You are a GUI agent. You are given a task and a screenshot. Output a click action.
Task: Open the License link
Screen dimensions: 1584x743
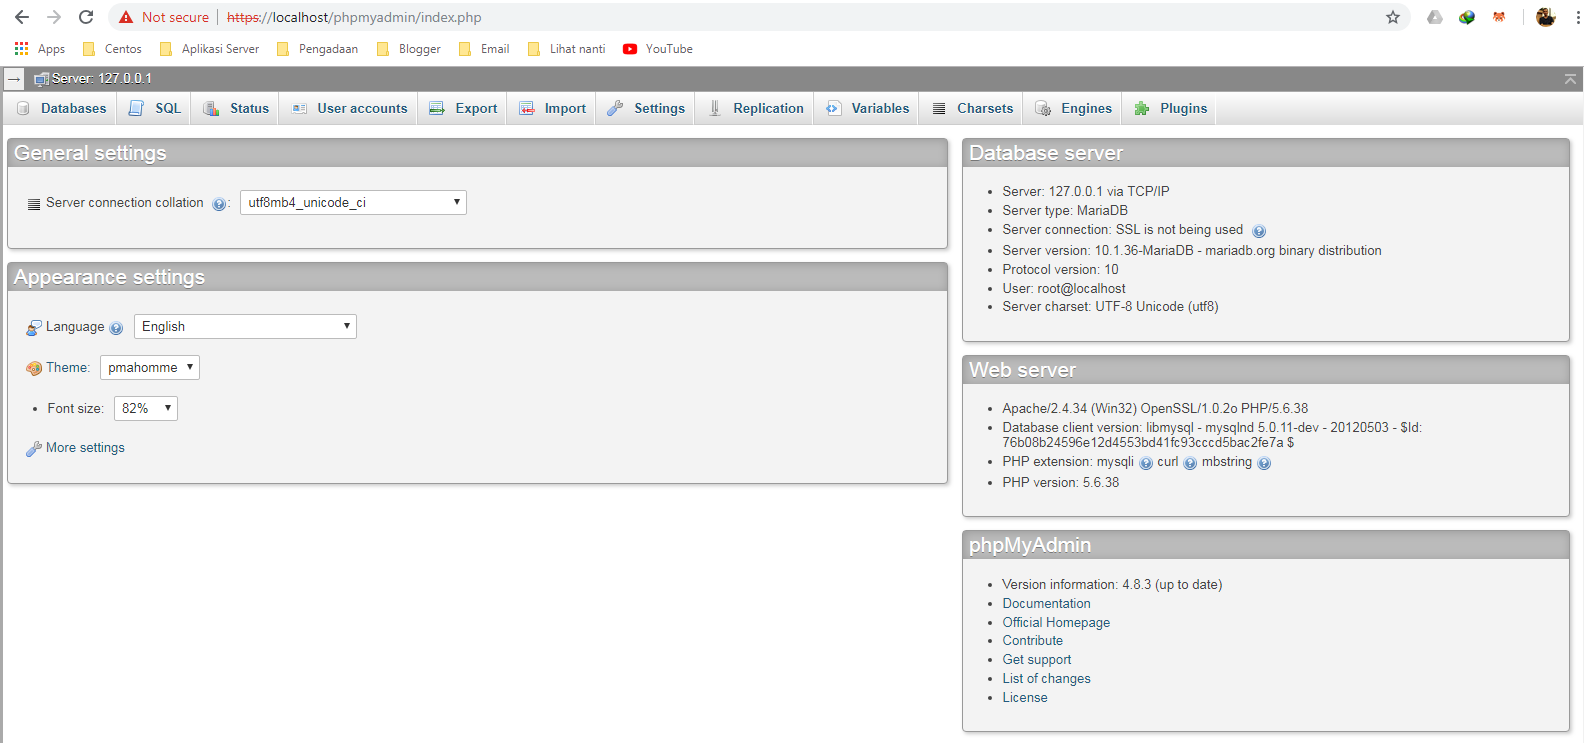pyautogui.click(x=1025, y=697)
